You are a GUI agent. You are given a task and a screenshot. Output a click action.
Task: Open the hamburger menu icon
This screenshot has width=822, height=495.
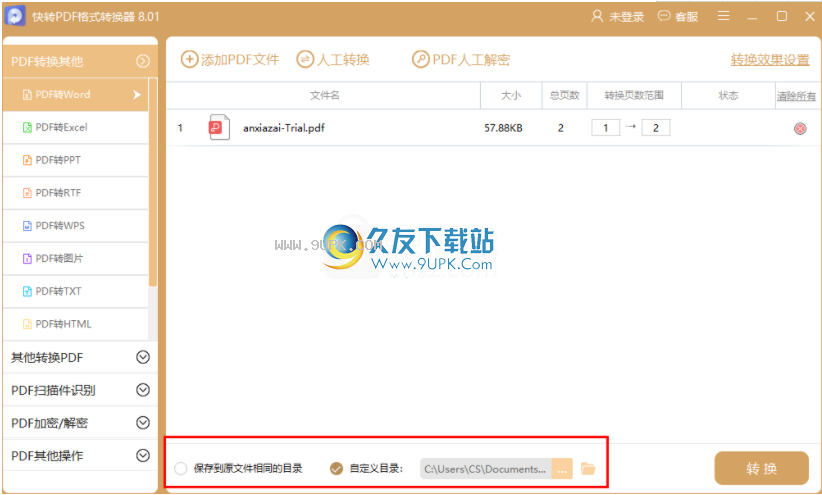coord(723,16)
